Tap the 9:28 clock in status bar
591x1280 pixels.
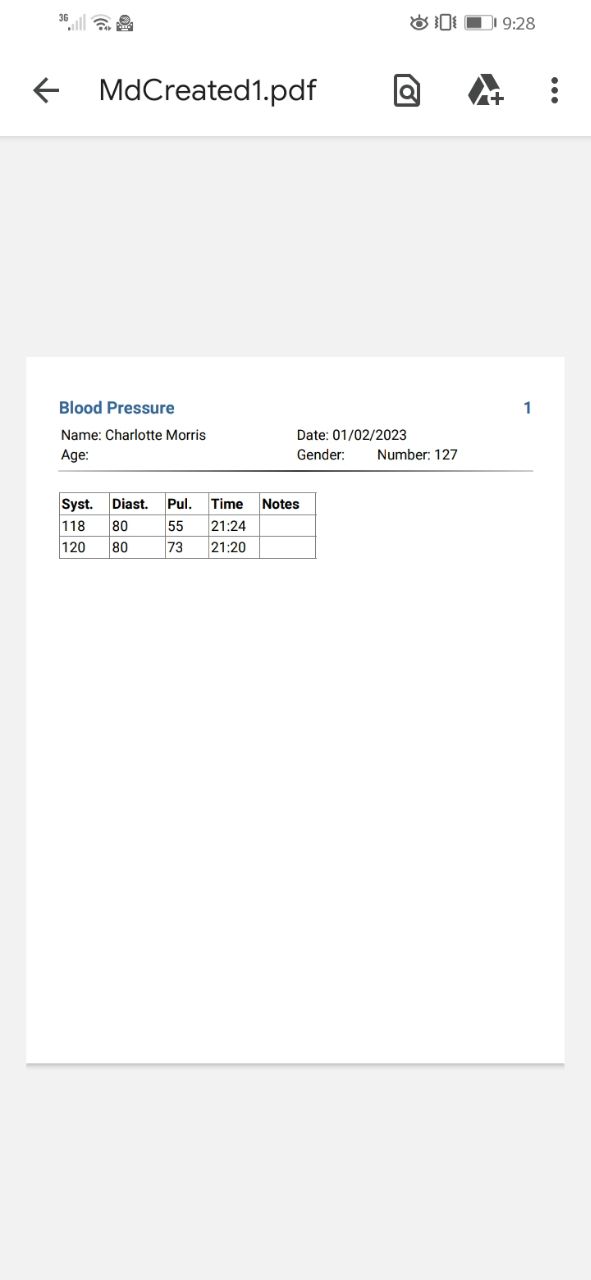(x=519, y=23)
